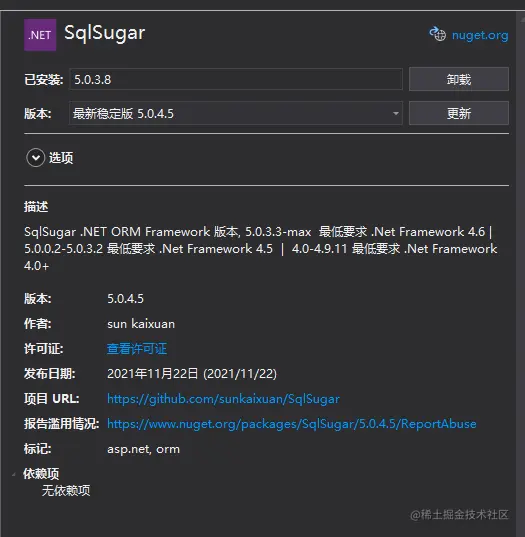525x537 pixels.
Task: Click the purple .NET package icon
Action: (x=40, y=35)
